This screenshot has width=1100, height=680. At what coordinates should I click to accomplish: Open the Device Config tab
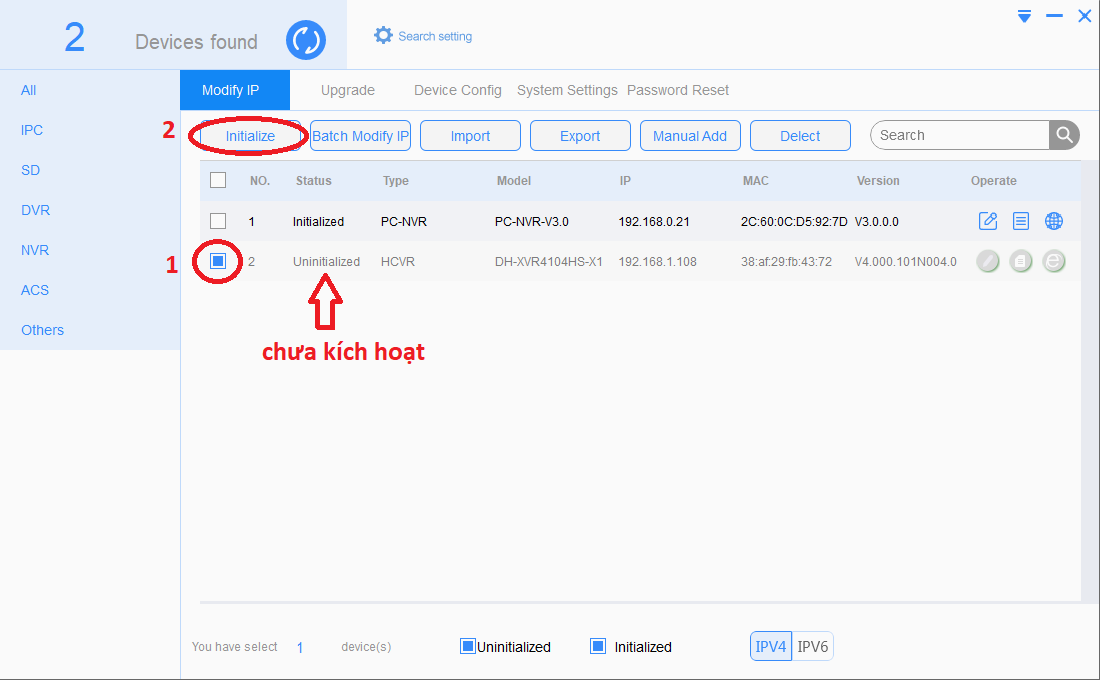[x=457, y=90]
